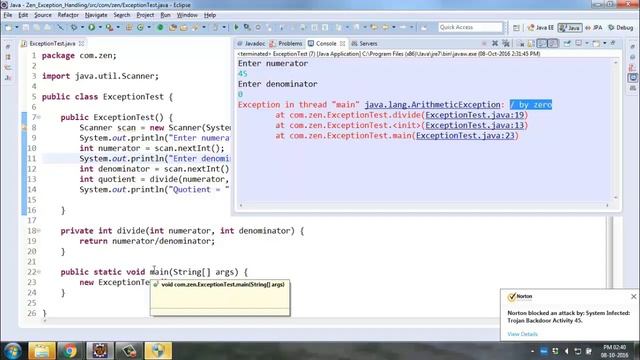Switch to the Javadoc view tab
Image resolution: width=640 pixels, height=360 pixels.
point(251,43)
